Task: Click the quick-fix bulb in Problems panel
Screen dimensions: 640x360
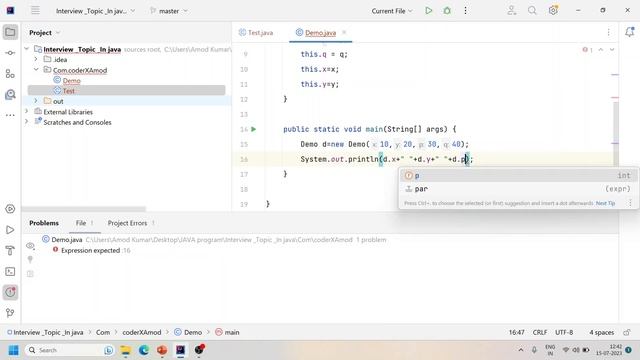Action: click(30, 259)
